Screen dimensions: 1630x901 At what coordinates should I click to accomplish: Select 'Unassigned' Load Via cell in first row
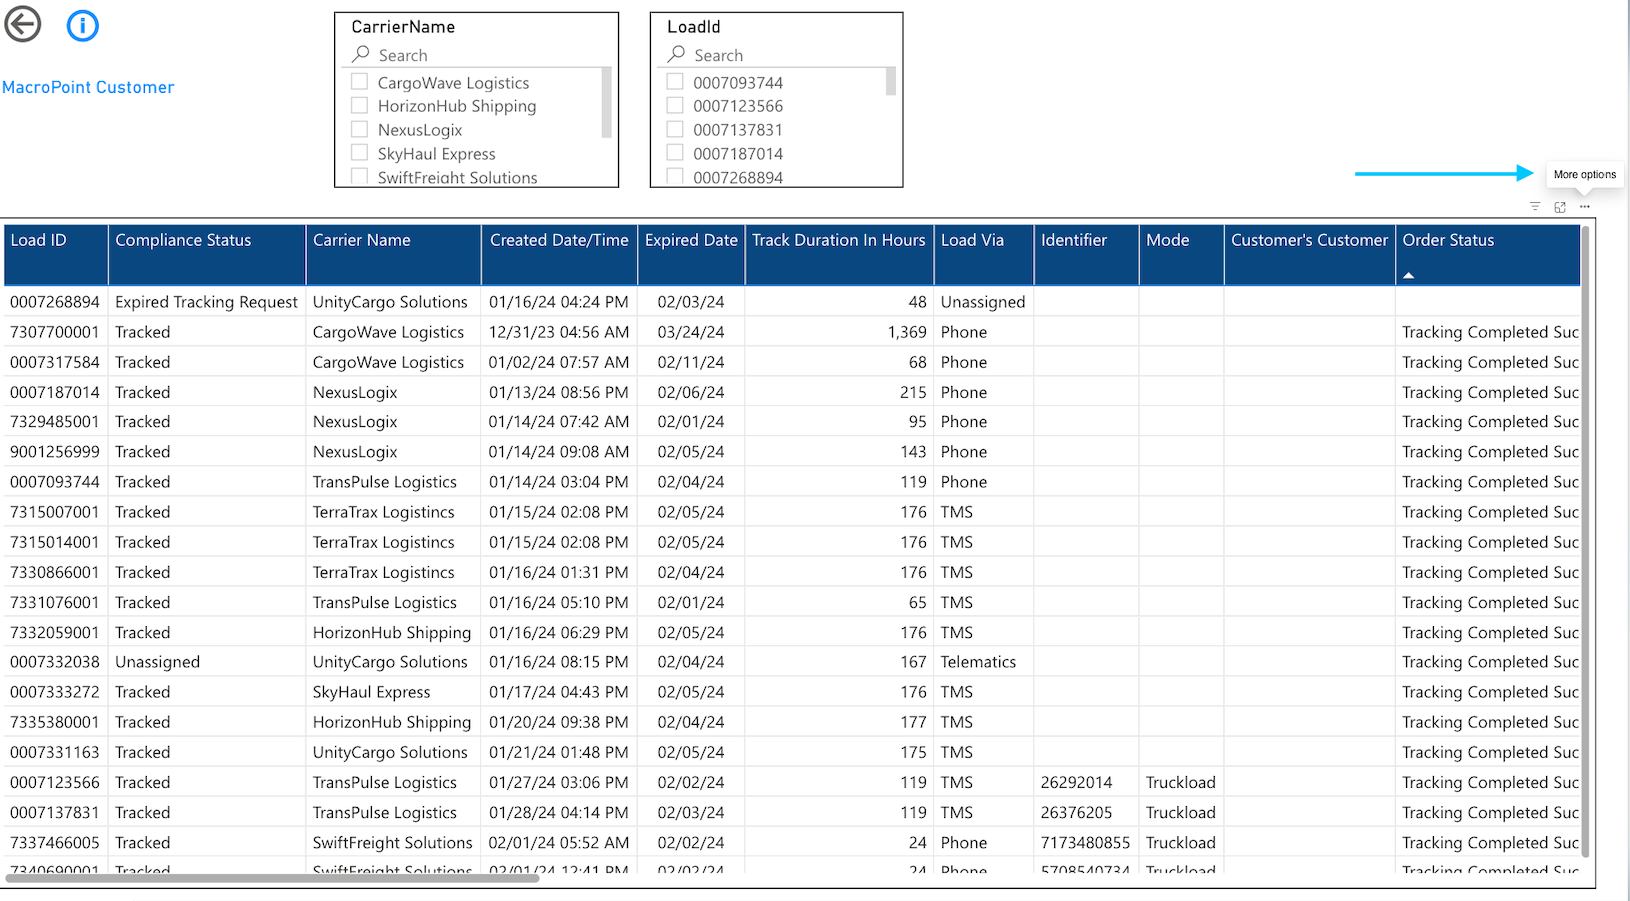[983, 301]
